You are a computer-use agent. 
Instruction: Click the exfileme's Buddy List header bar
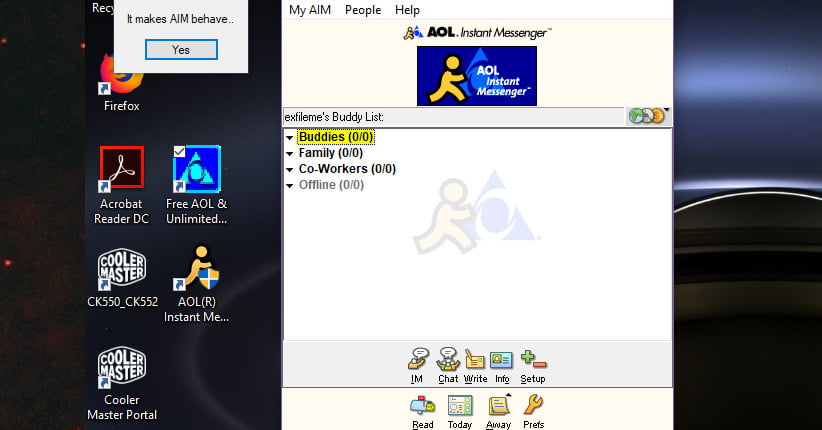453,116
